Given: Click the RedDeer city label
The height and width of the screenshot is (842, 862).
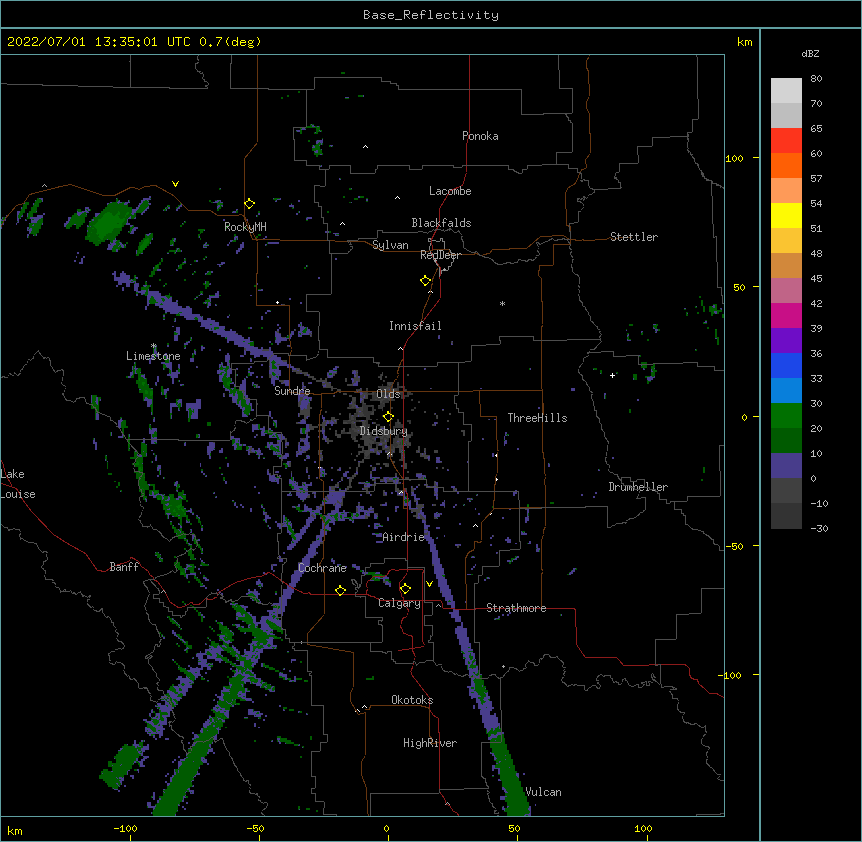Looking at the screenshot, I should pos(440,255).
